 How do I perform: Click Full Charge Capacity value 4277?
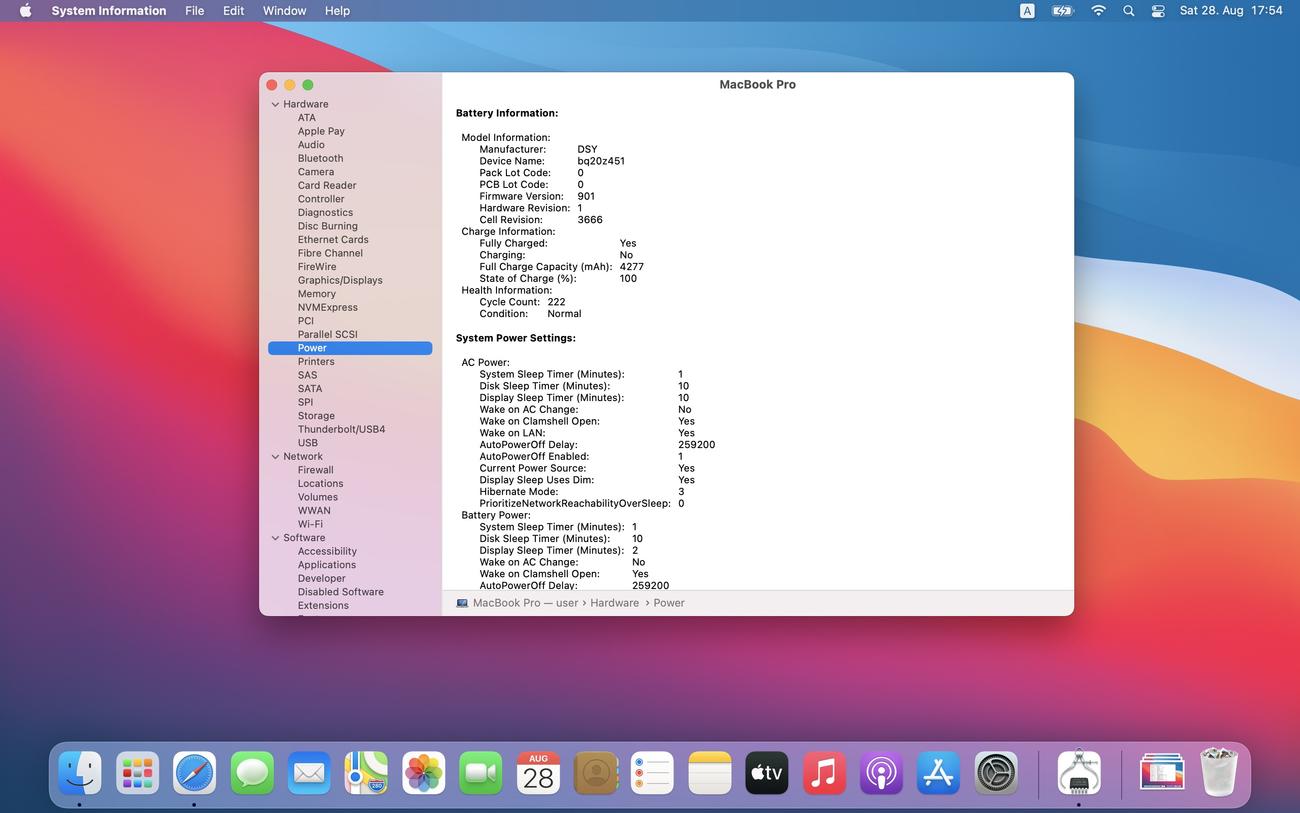click(632, 267)
